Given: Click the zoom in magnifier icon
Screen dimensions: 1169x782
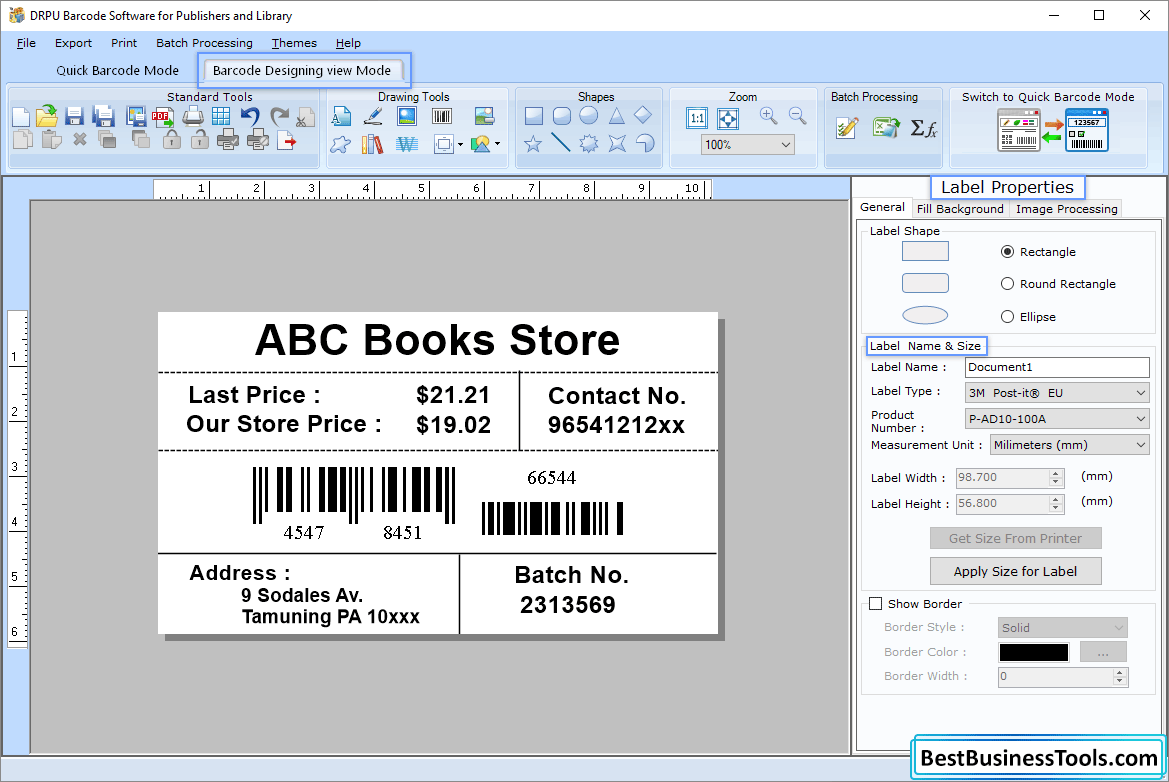Looking at the screenshot, I should [768, 116].
